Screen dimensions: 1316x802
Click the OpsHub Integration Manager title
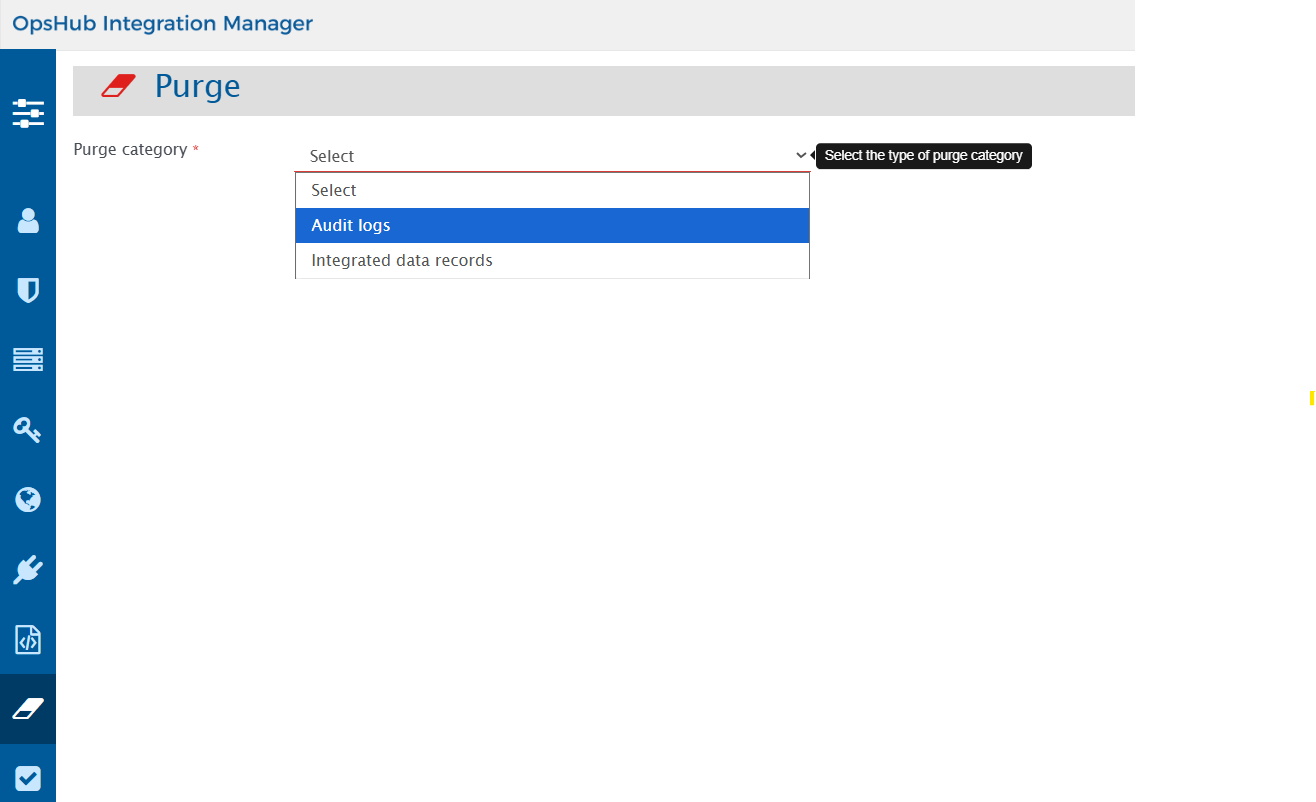(163, 24)
